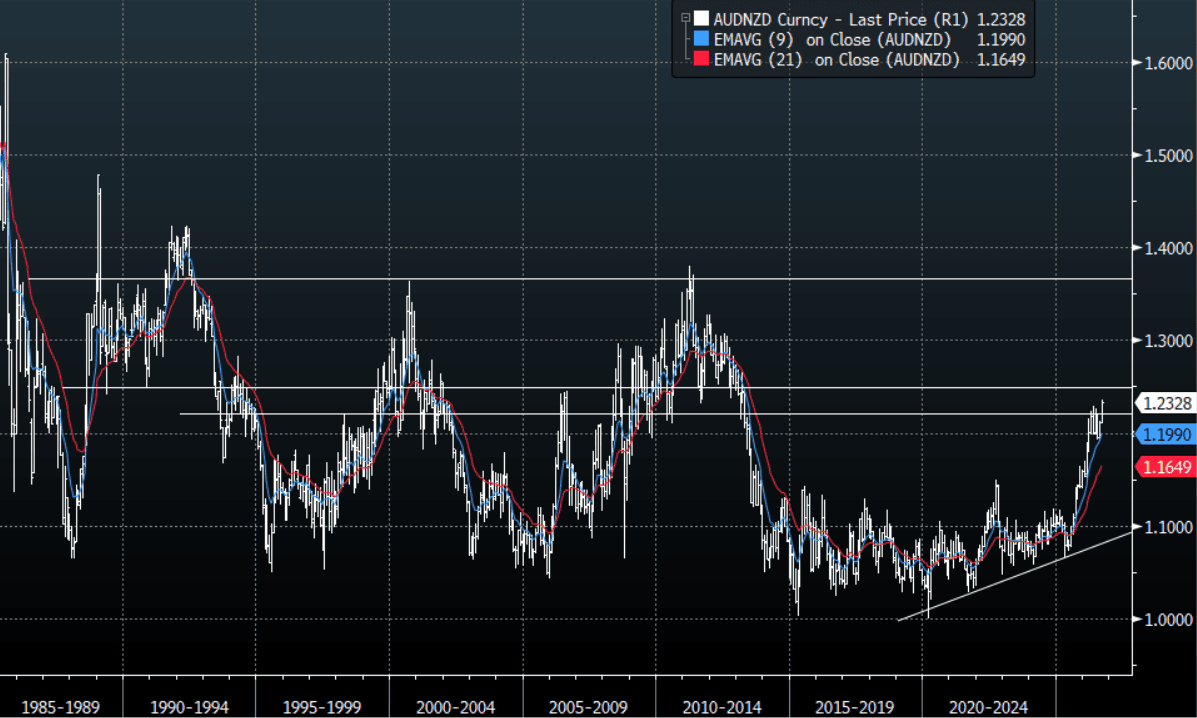Click the 1.1649 value in the legend
Viewport: 1197px width, 718px height.
[x=1001, y=60]
